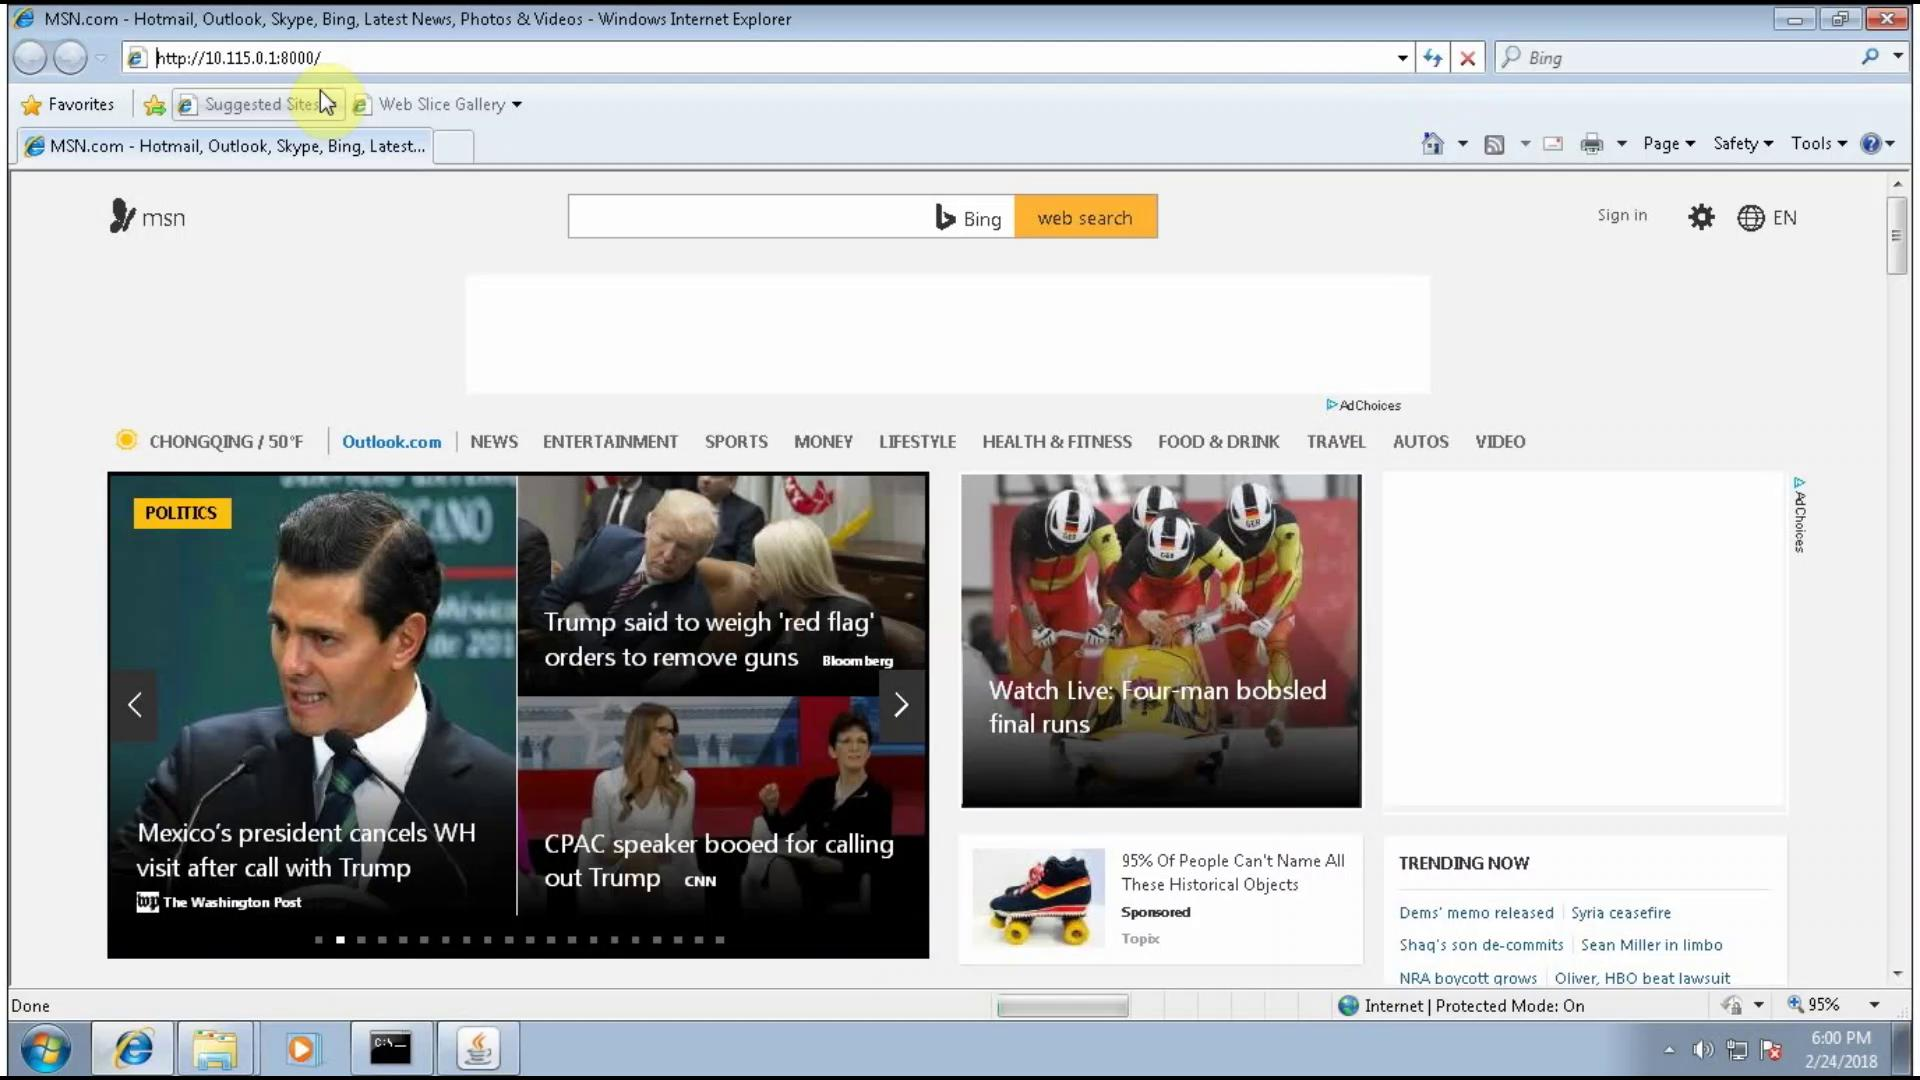Image resolution: width=1920 pixels, height=1080 pixels.
Task: Open the Outlook.com link
Action: [391, 442]
